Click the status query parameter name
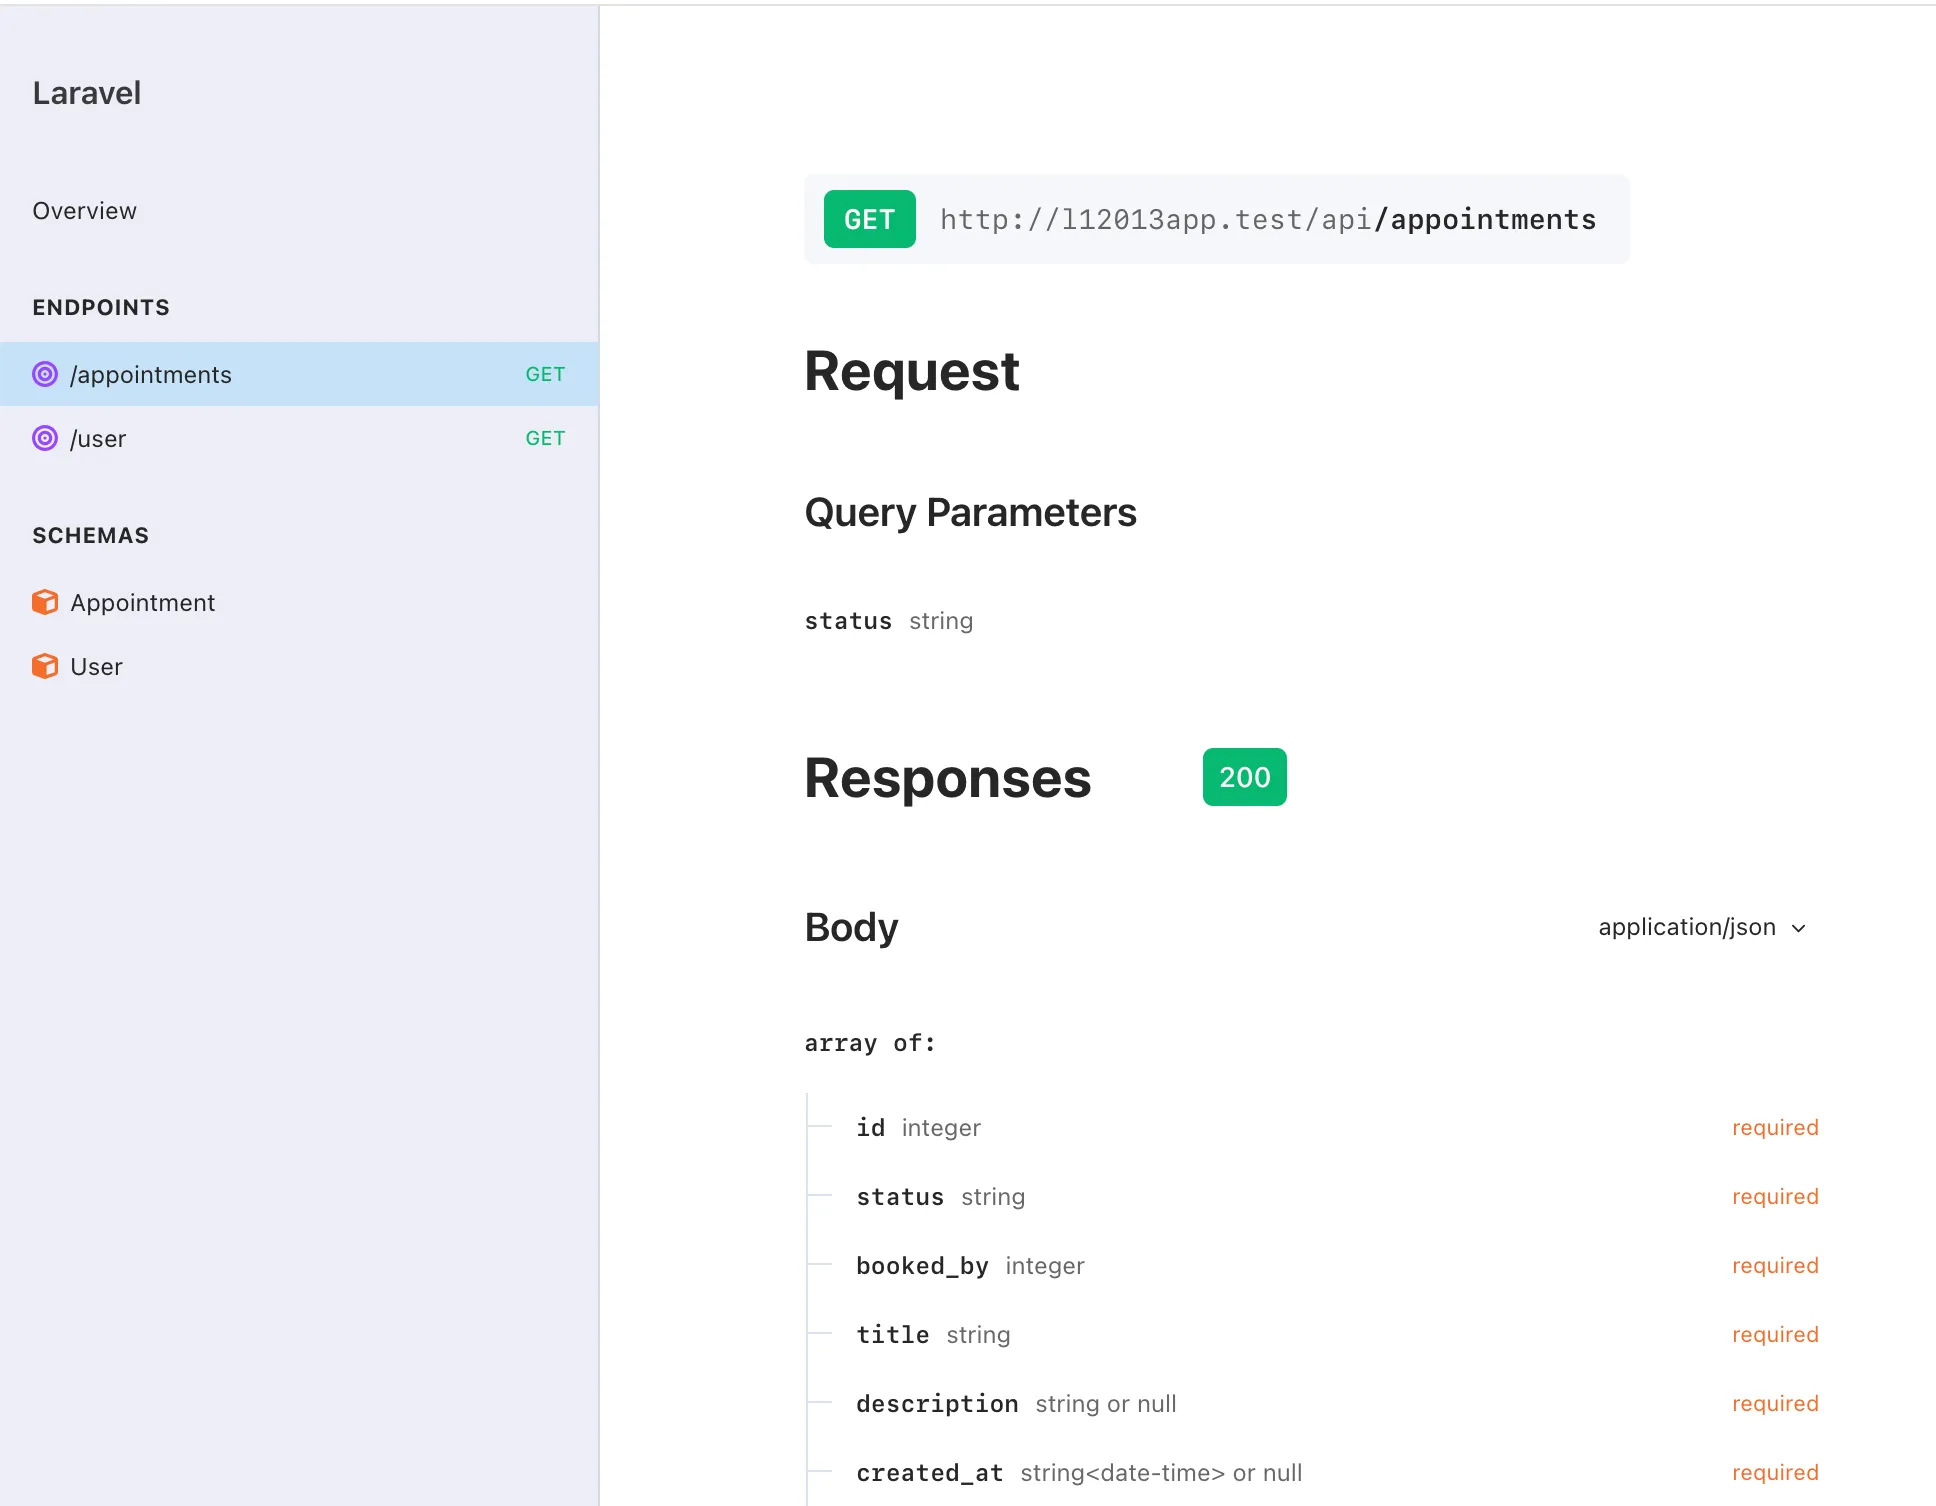The image size is (1936, 1506). tap(848, 621)
